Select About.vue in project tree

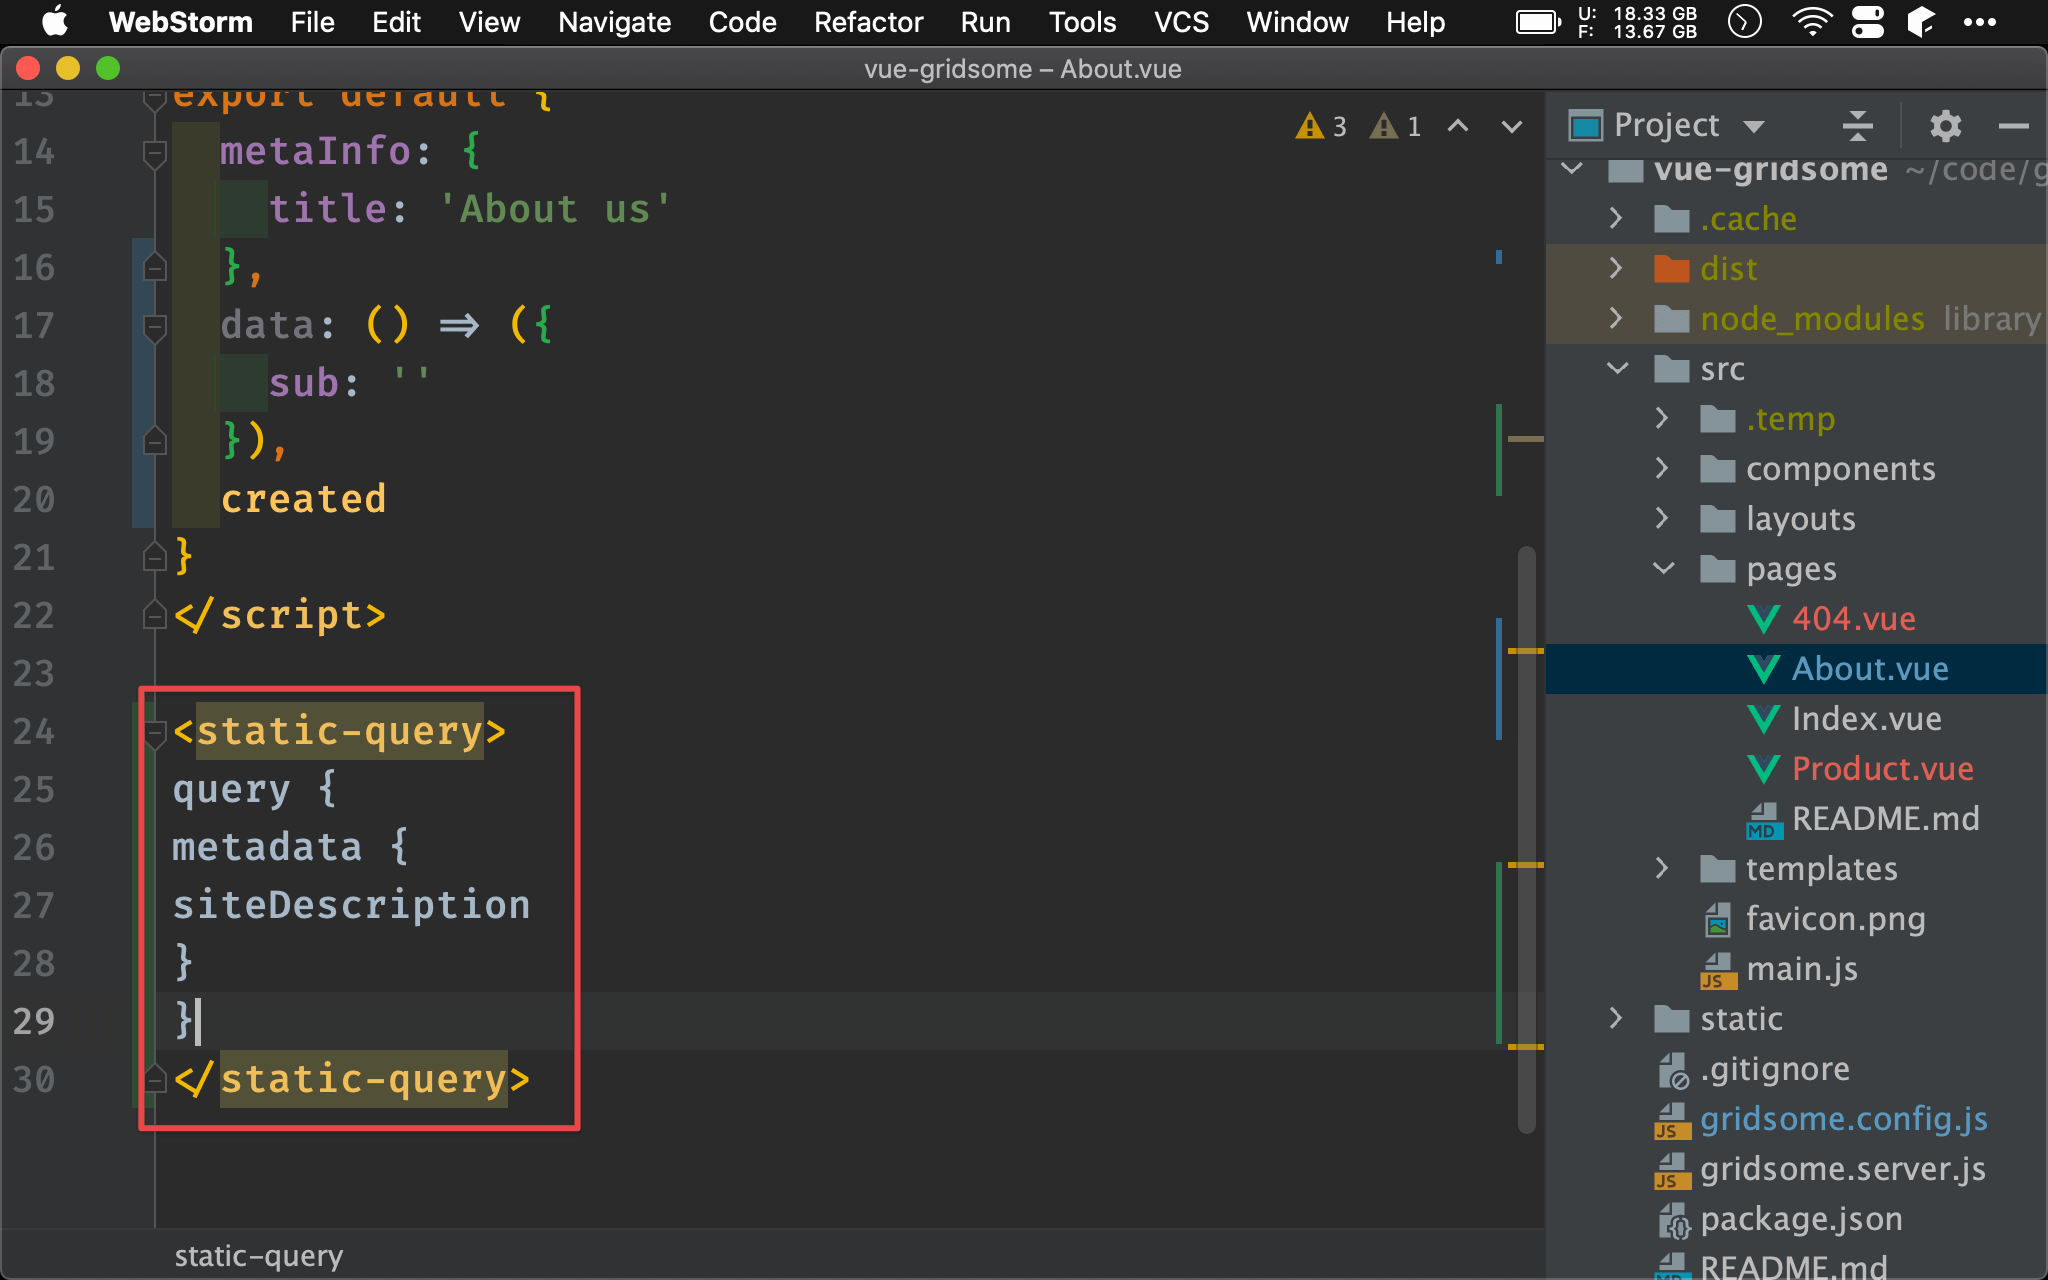[1870, 669]
